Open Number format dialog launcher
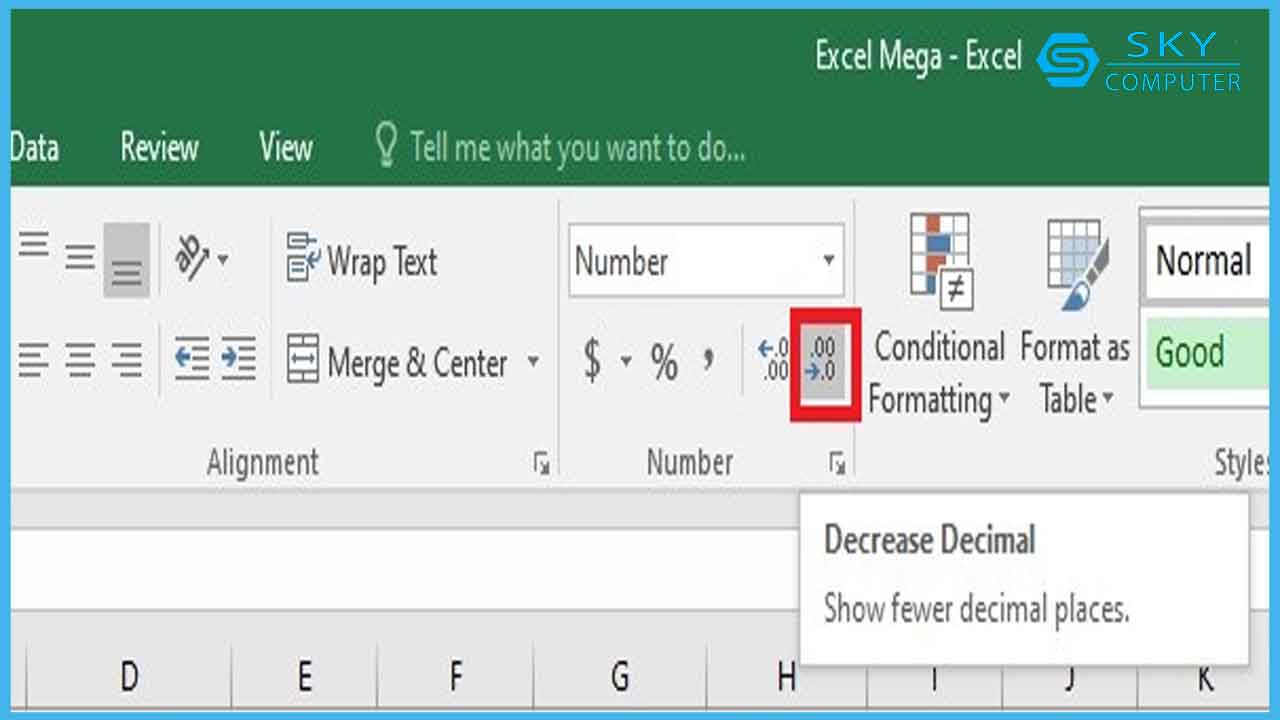This screenshot has height=720, width=1280. [x=837, y=463]
